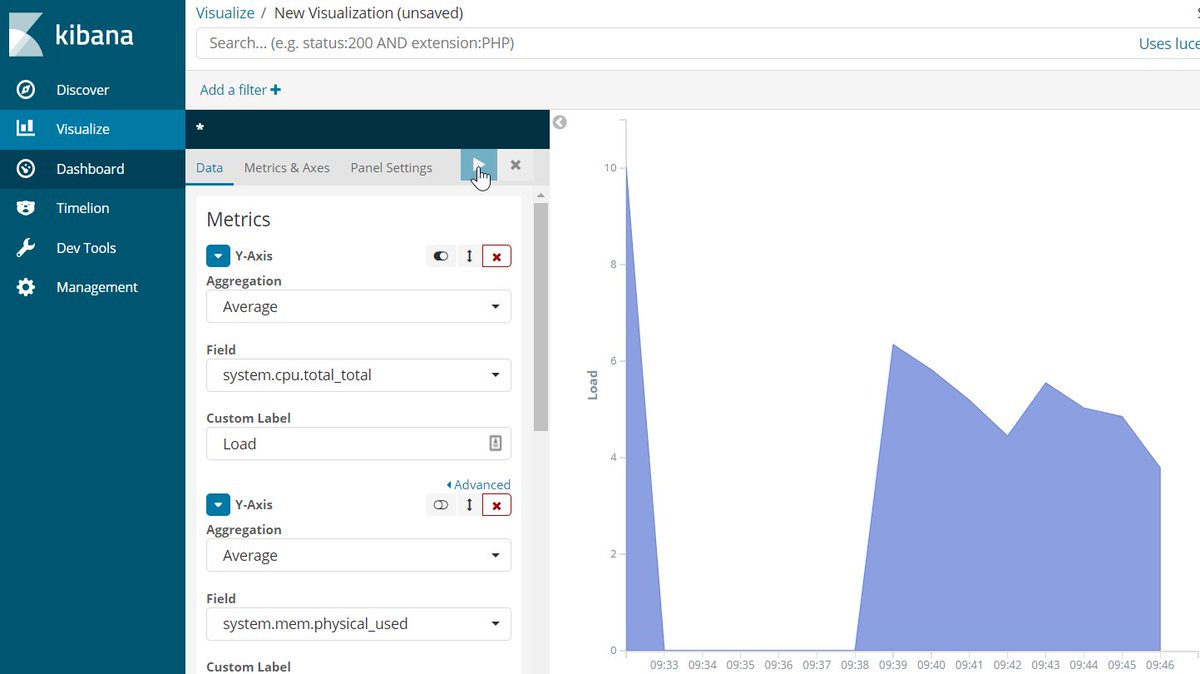The height and width of the screenshot is (674, 1200).
Task: Click the Metrics section heading
Action: coord(238,219)
